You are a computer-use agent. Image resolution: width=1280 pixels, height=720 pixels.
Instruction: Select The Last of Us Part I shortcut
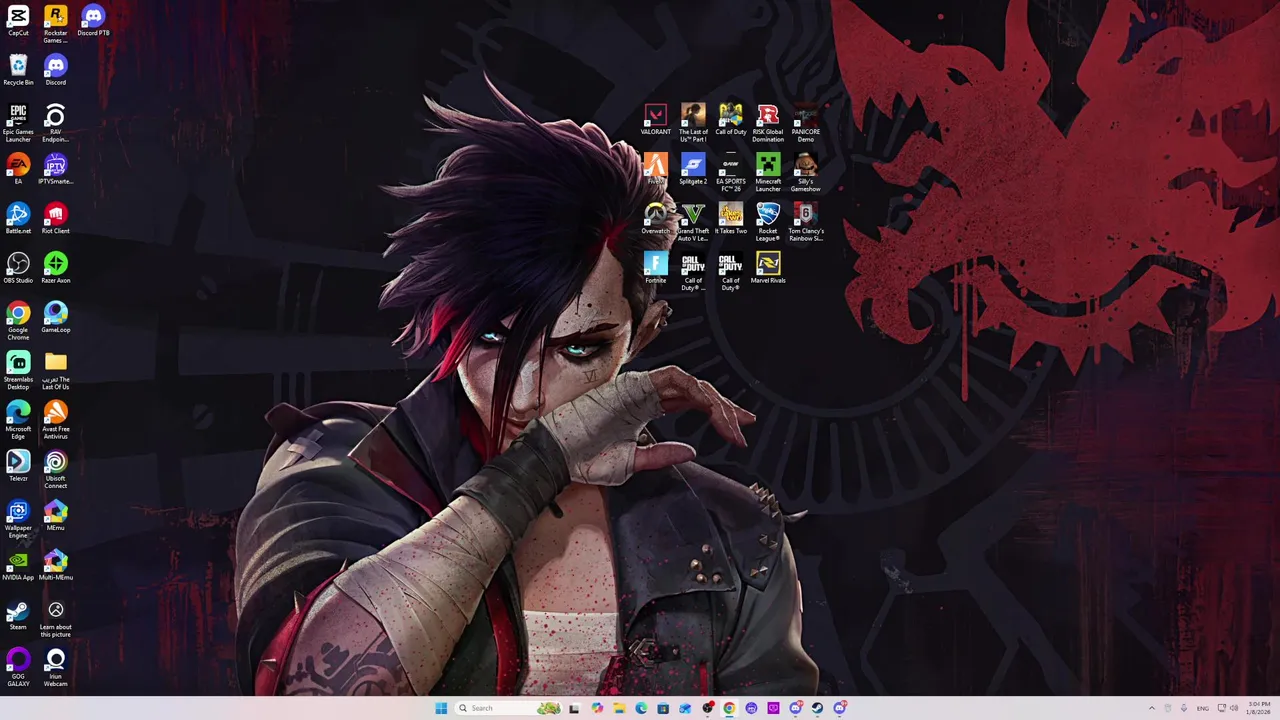[x=693, y=123]
